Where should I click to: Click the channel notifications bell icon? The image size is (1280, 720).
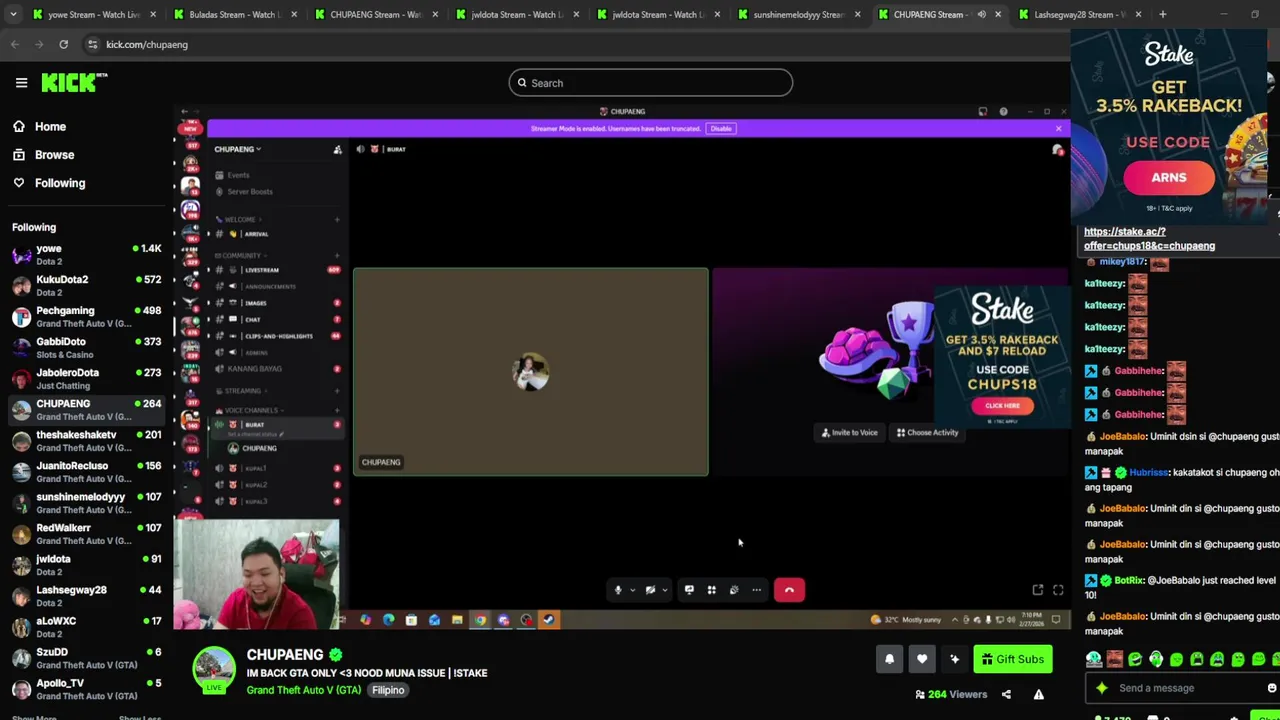889,659
